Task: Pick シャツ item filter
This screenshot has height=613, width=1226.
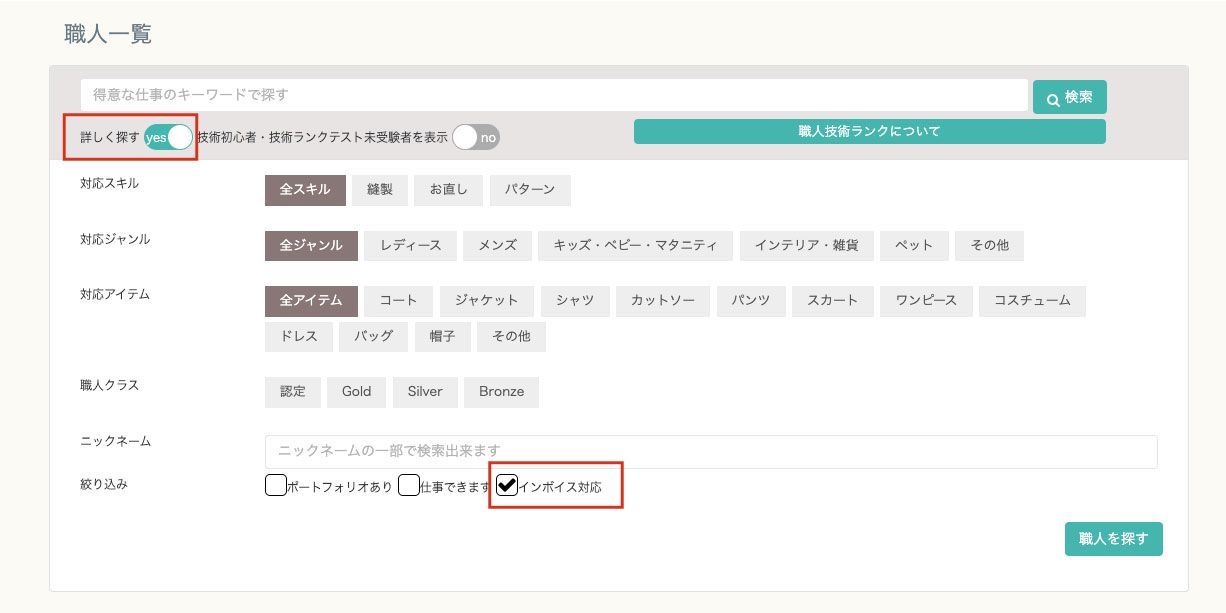Action: (575, 300)
